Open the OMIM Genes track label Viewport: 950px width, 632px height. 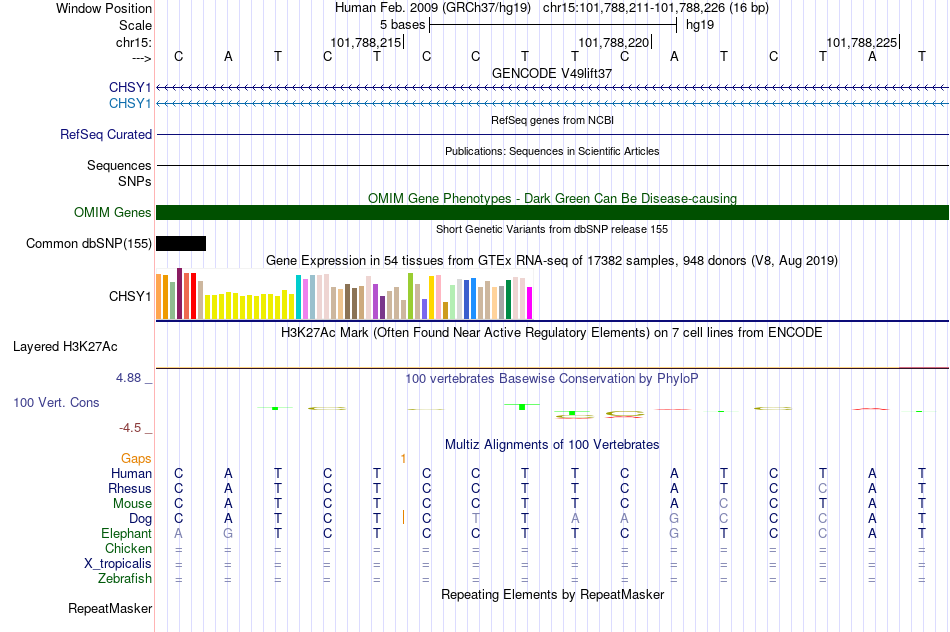(x=113, y=213)
